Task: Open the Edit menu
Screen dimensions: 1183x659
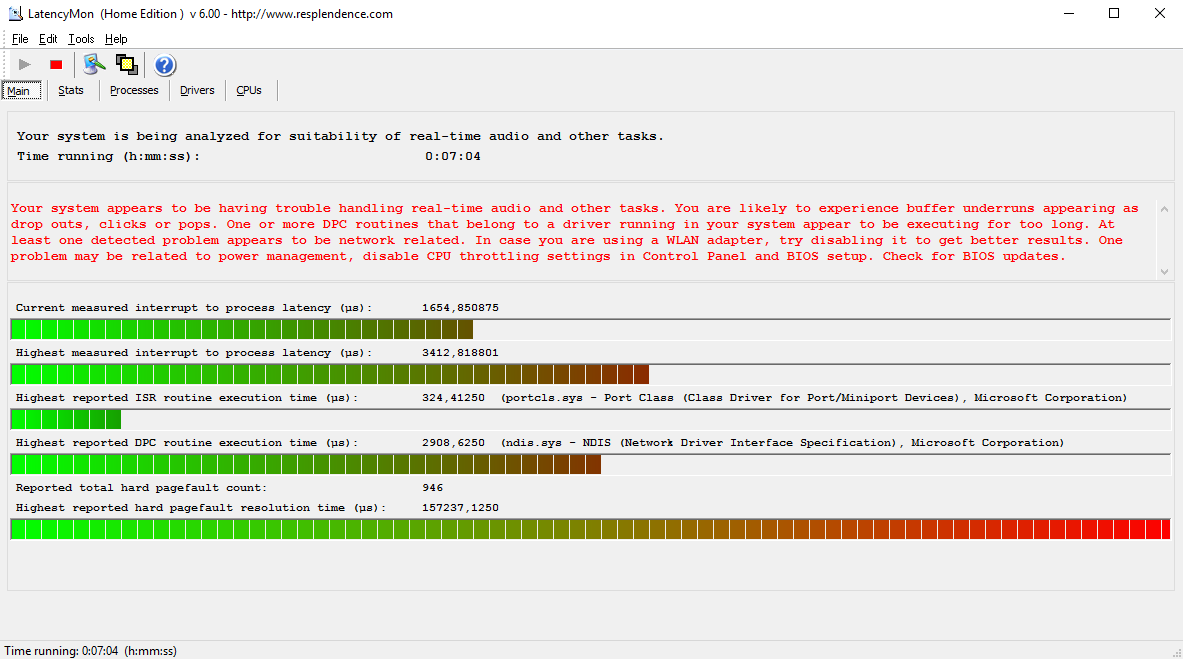Action: pyautogui.click(x=48, y=39)
